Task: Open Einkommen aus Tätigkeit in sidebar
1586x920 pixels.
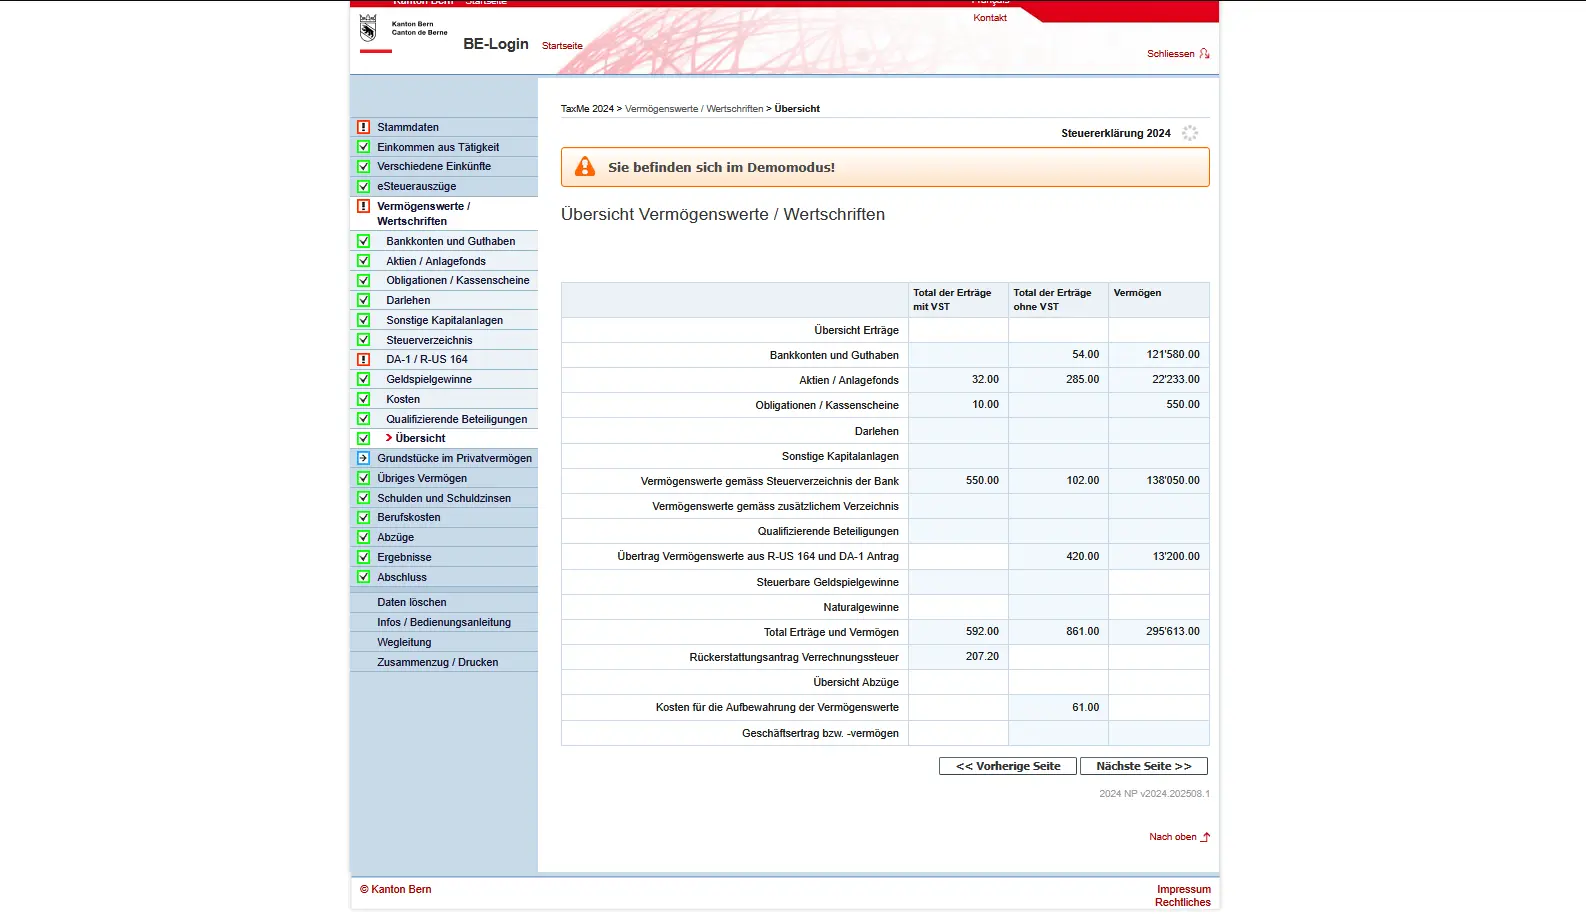Action: point(438,147)
